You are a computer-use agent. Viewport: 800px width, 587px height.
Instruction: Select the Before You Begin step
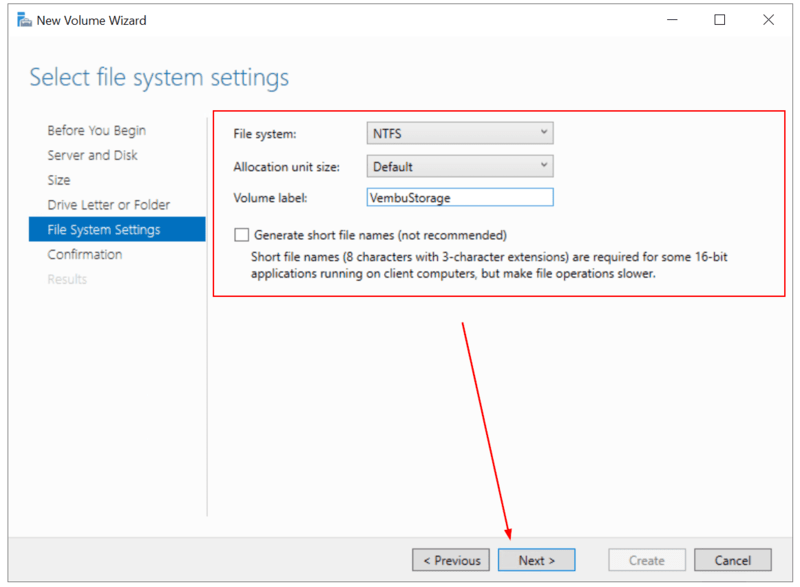[x=95, y=130]
